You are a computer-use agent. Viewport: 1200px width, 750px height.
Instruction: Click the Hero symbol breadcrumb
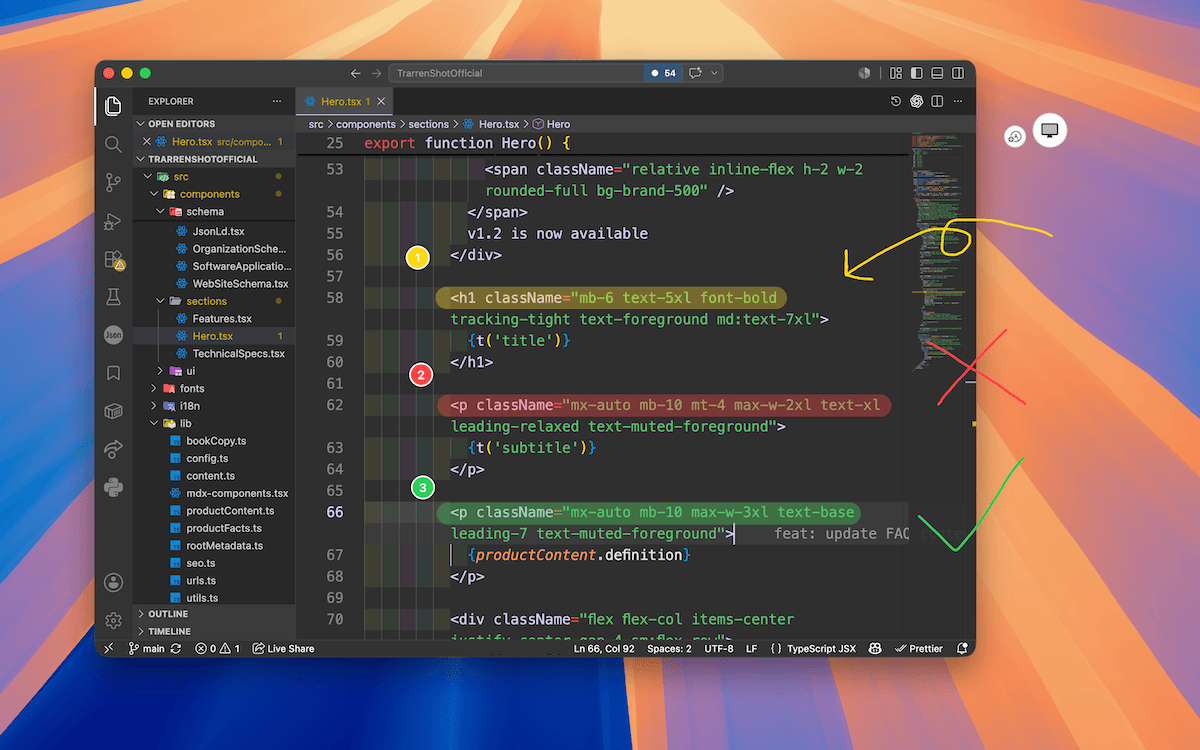550,124
